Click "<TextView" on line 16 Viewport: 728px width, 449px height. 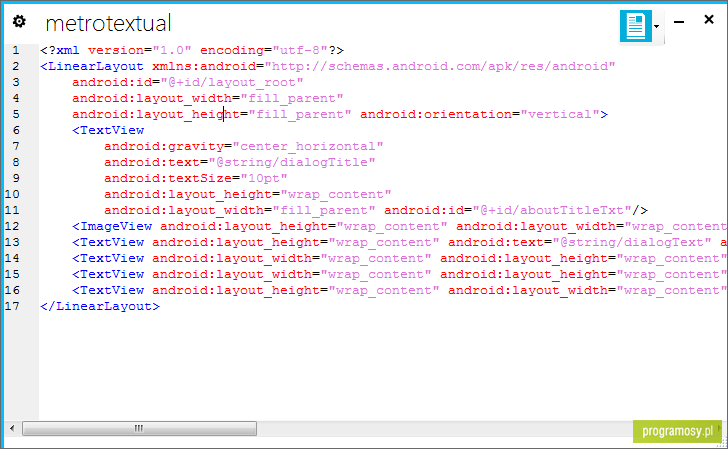pyautogui.click(x=108, y=290)
